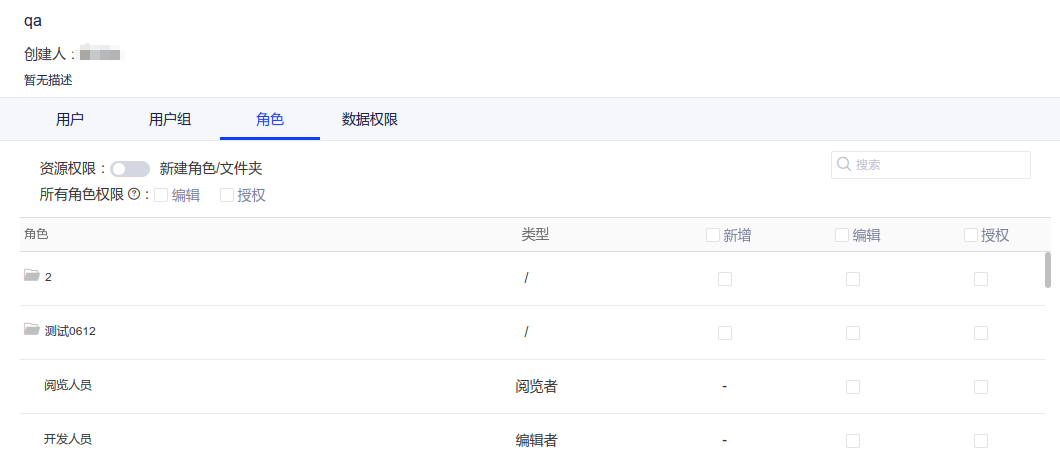Check the 编辑 box for all roles
This screenshot has width=1060, height=466.
(x=161, y=195)
